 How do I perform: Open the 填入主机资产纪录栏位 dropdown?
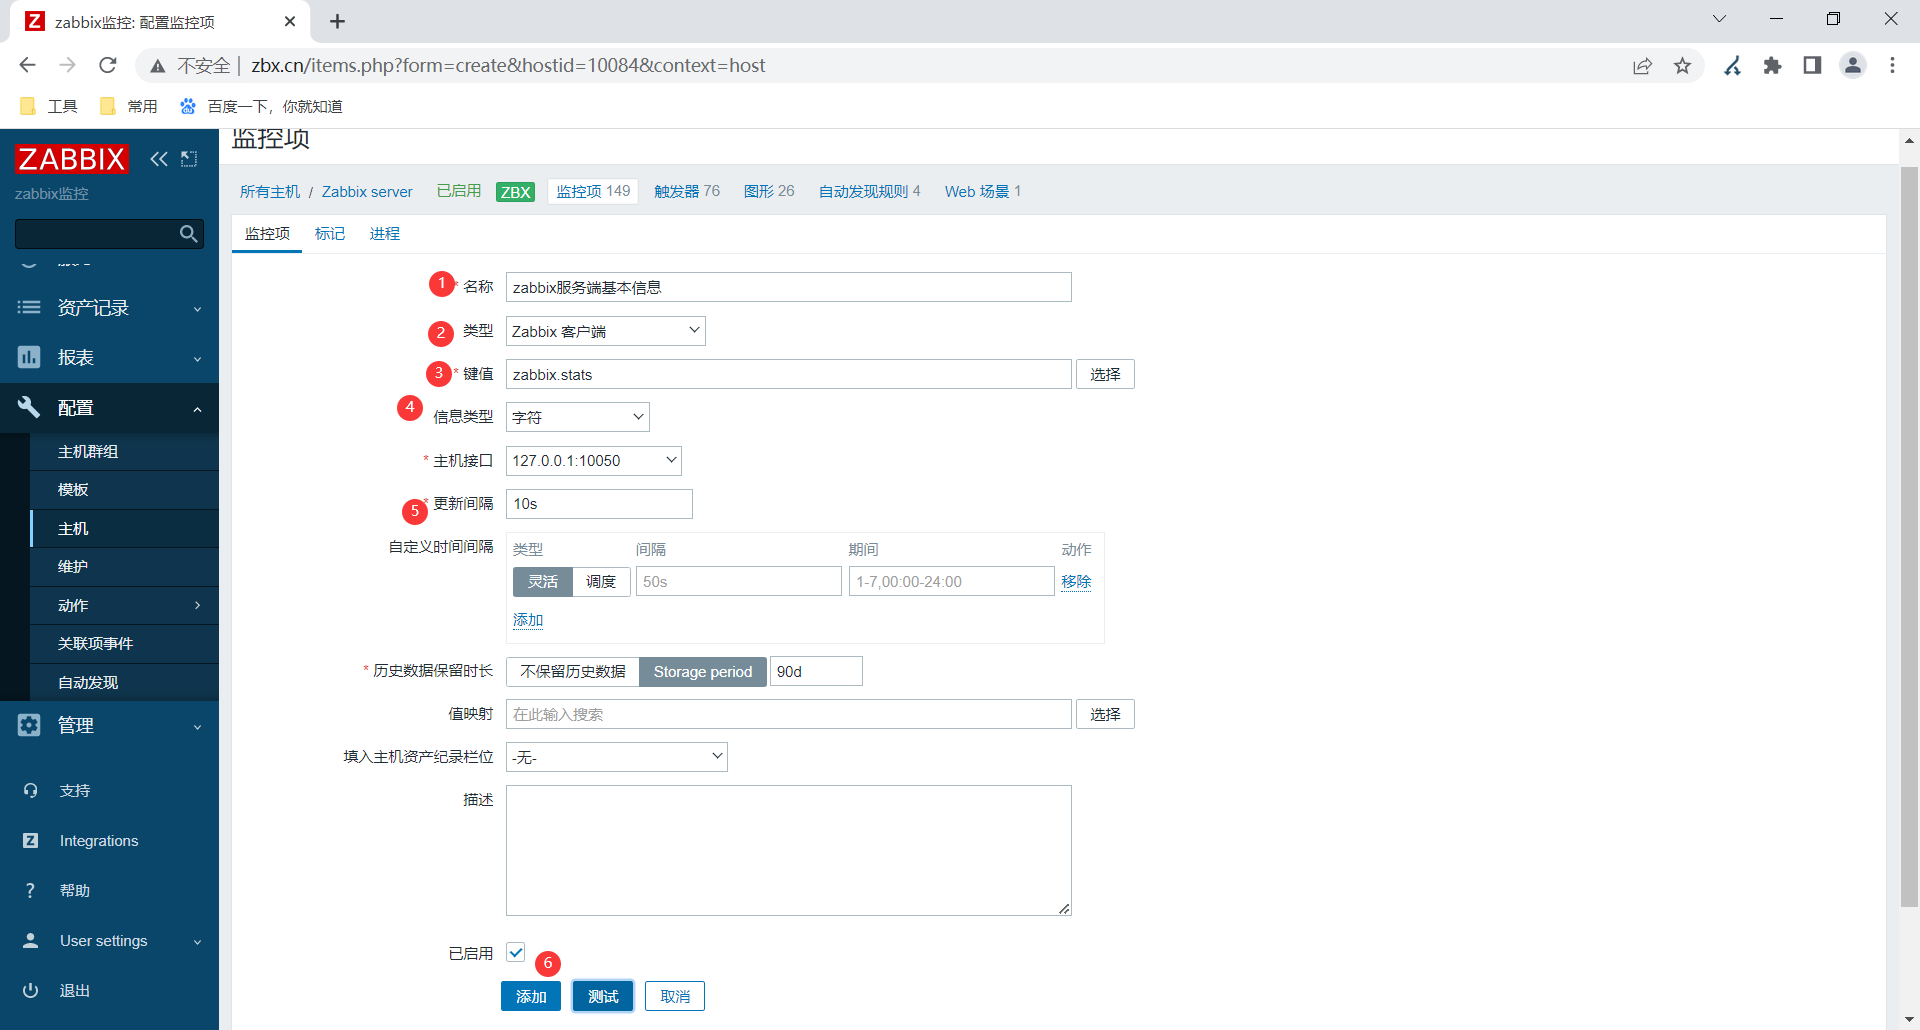[617, 757]
